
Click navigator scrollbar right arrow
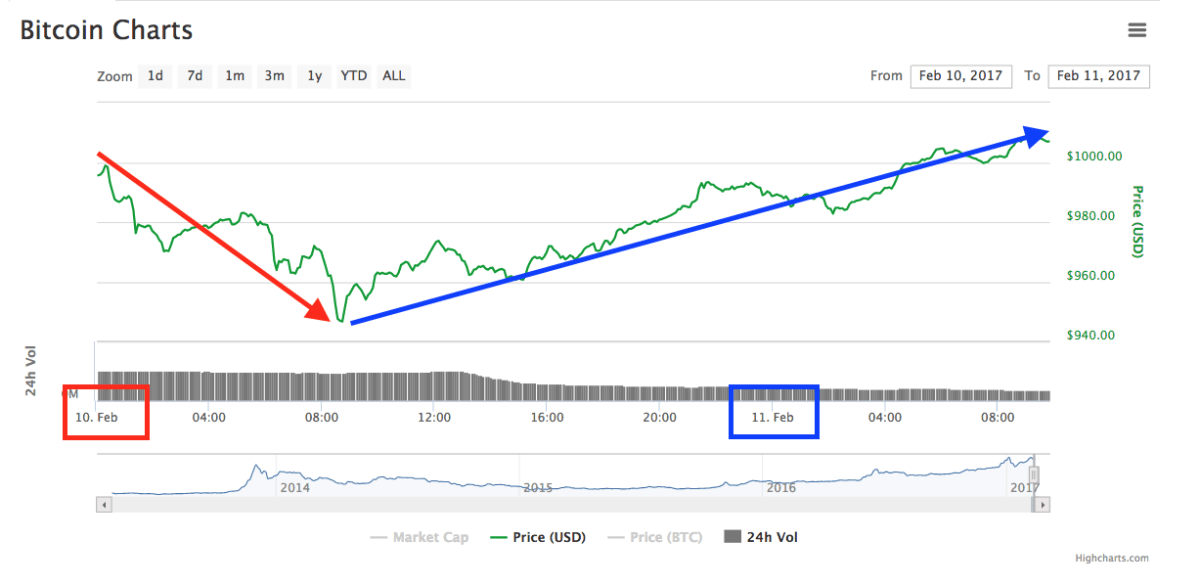[1043, 505]
